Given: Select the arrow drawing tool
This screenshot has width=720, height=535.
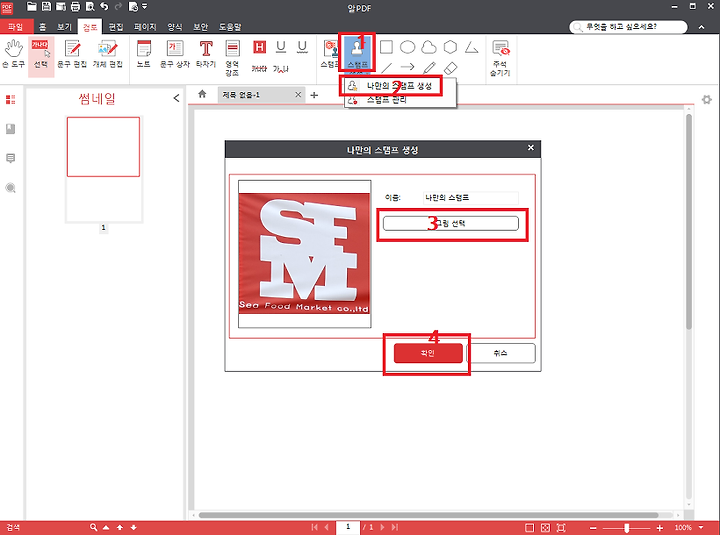Looking at the screenshot, I should [x=407, y=68].
